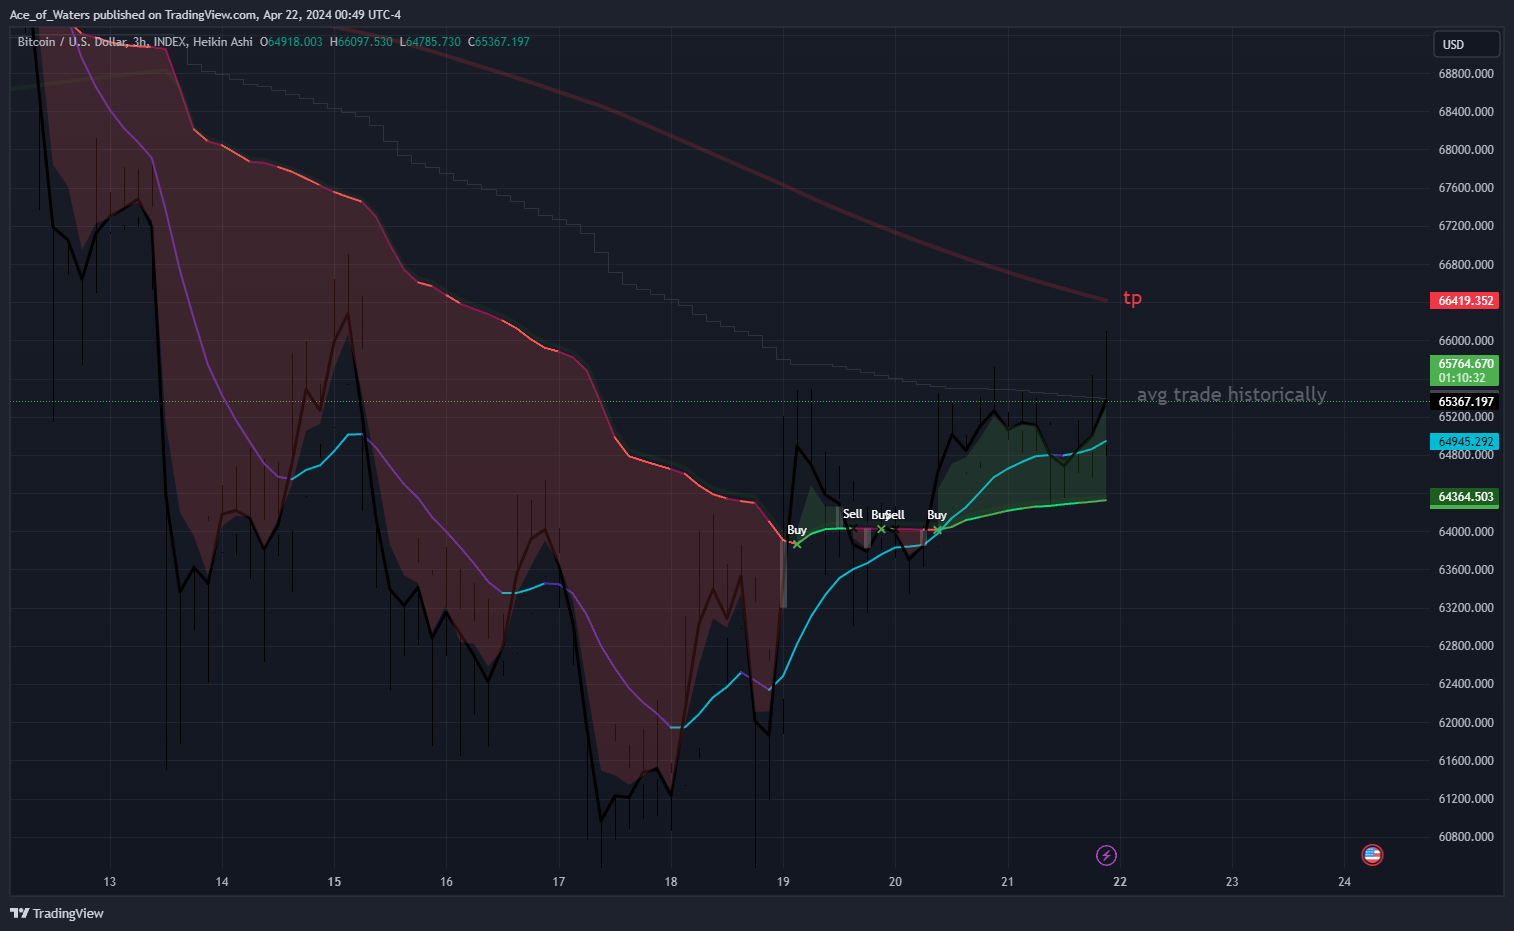Click the date 19 on time axis
This screenshot has height=931, width=1514.
pyautogui.click(x=783, y=882)
